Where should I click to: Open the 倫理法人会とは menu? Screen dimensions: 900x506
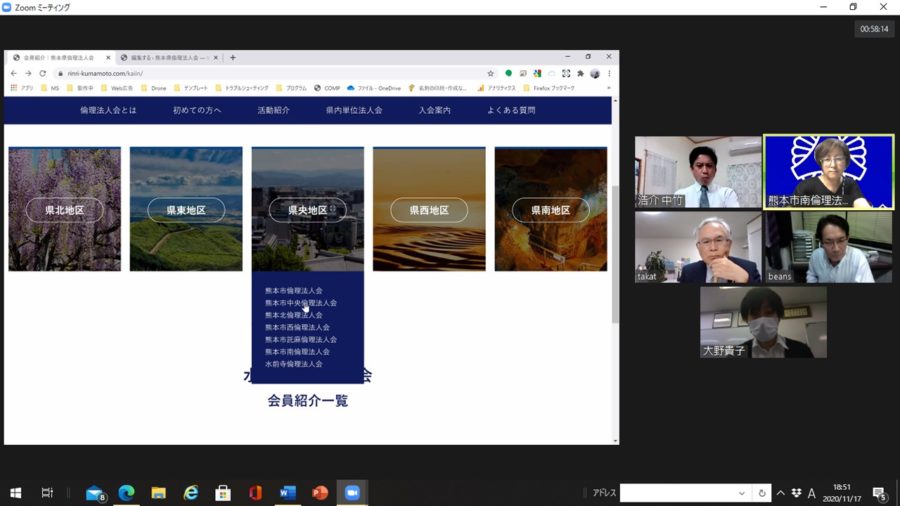pos(108,110)
